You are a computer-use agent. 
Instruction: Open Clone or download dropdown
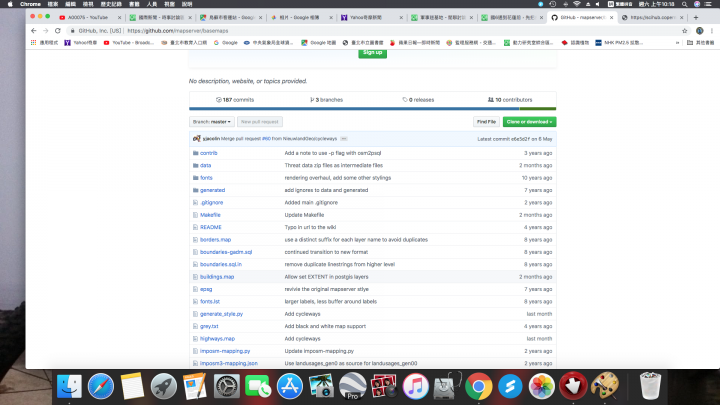pyautogui.click(x=529, y=122)
